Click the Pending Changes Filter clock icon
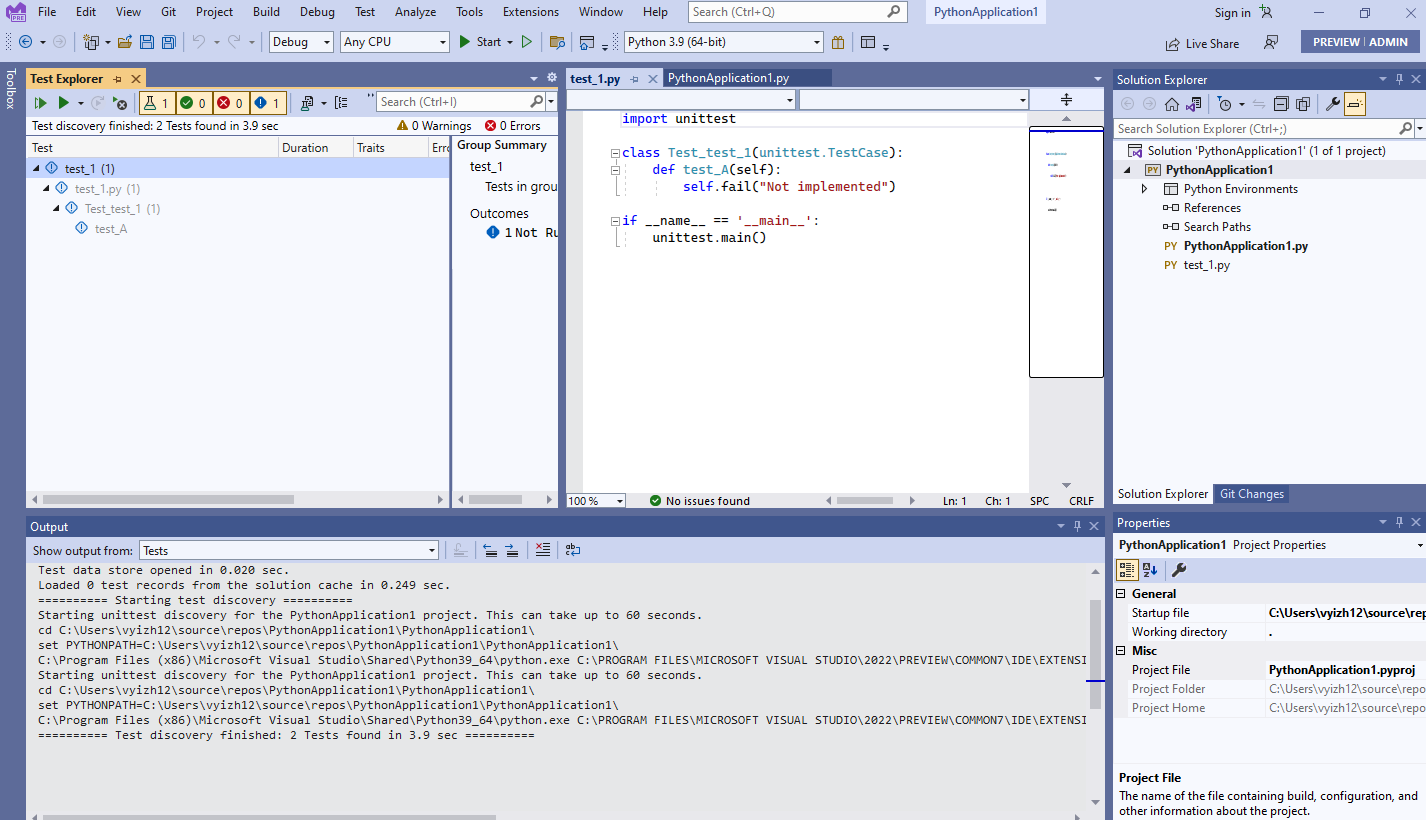This screenshot has width=1426, height=820. [x=1225, y=104]
